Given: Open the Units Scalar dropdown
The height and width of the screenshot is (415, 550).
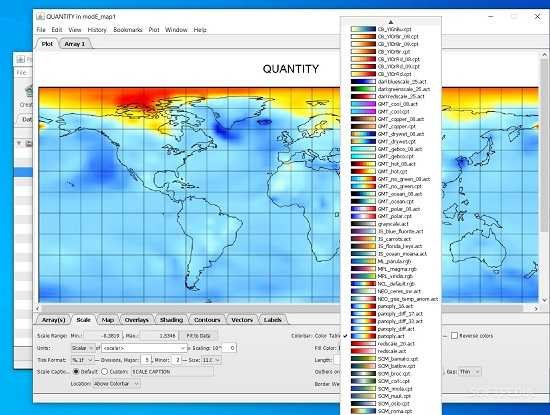Looking at the screenshot, I should (x=83, y=348).
